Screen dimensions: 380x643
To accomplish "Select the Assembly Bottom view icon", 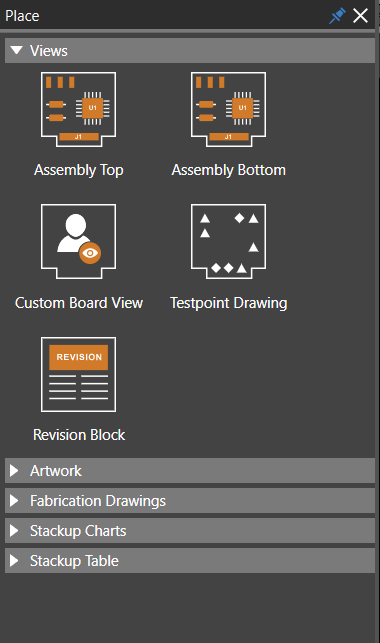I will pos(228,109).
